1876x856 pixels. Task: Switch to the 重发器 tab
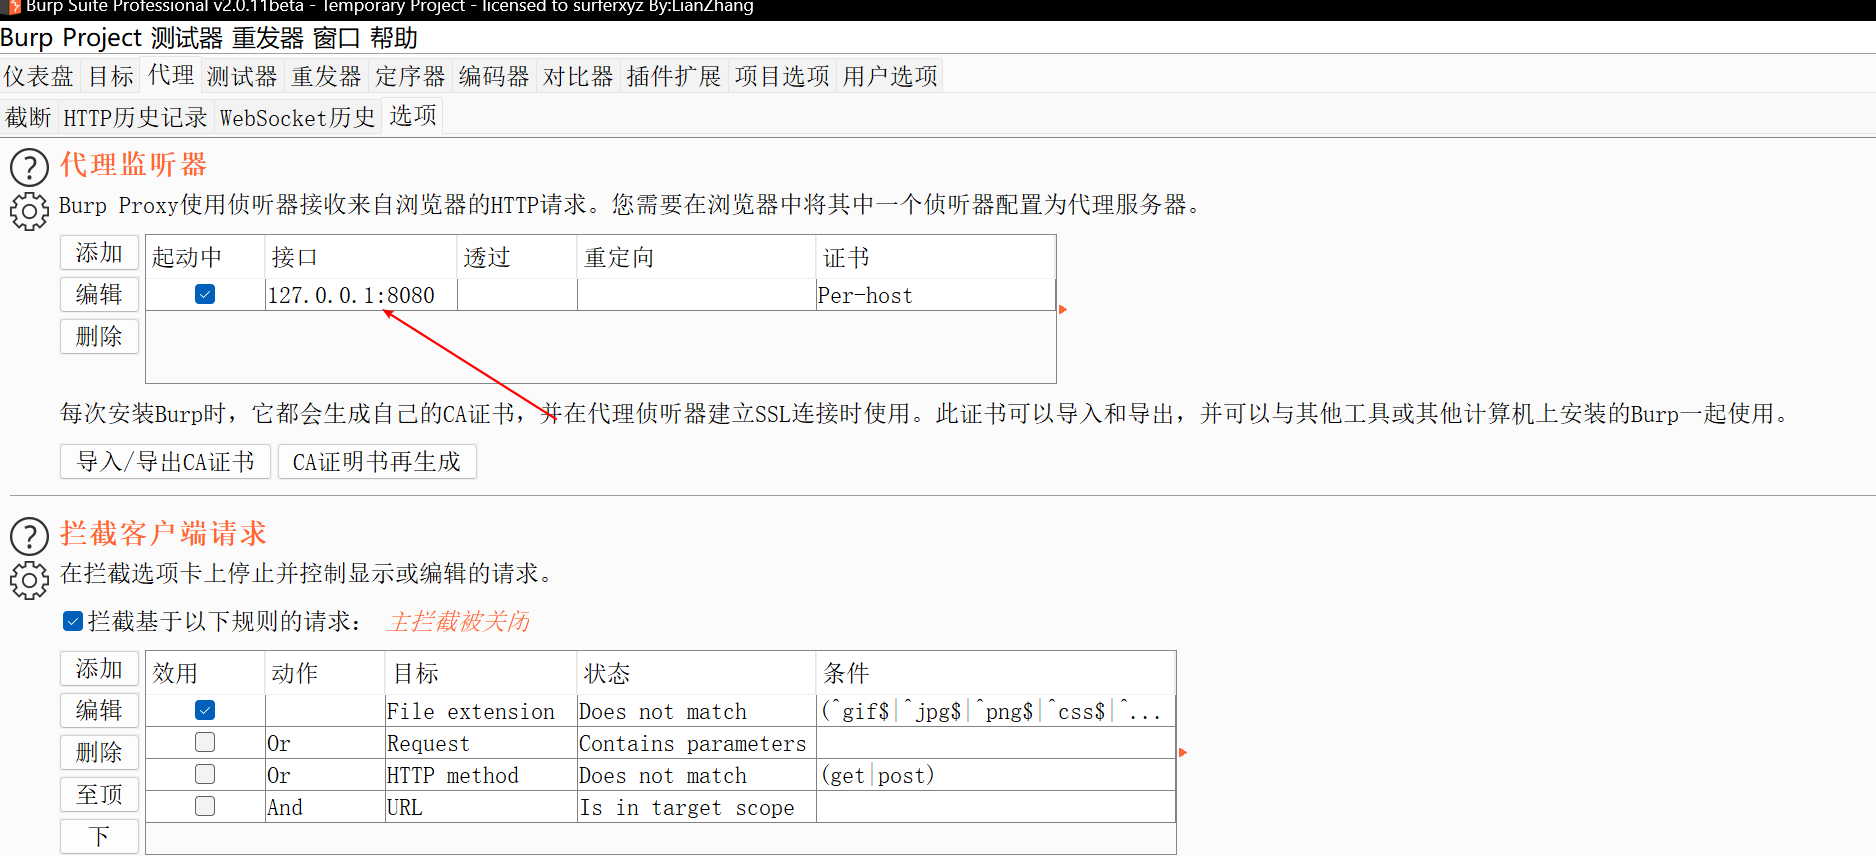tap(326, 76)
